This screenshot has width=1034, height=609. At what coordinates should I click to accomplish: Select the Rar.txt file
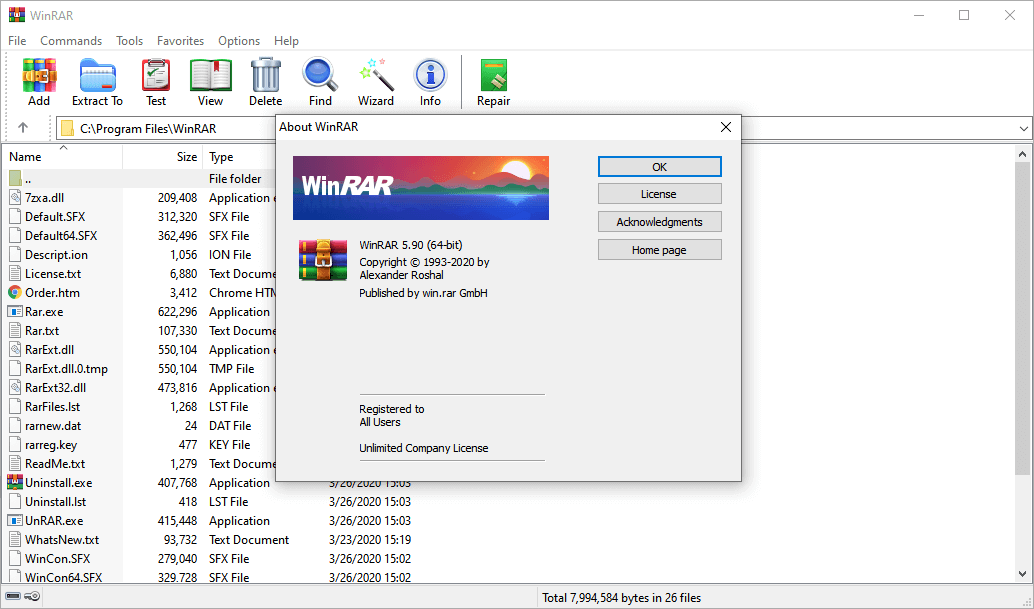[42, 330]
